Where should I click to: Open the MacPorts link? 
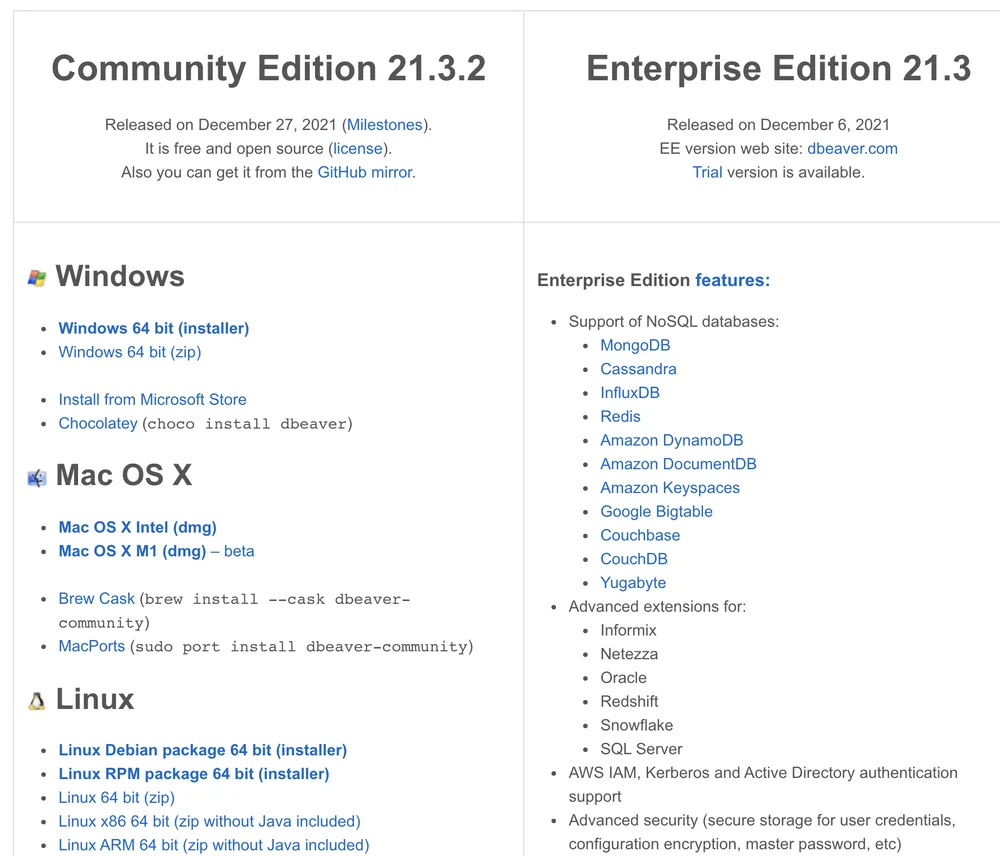point(92,646)
